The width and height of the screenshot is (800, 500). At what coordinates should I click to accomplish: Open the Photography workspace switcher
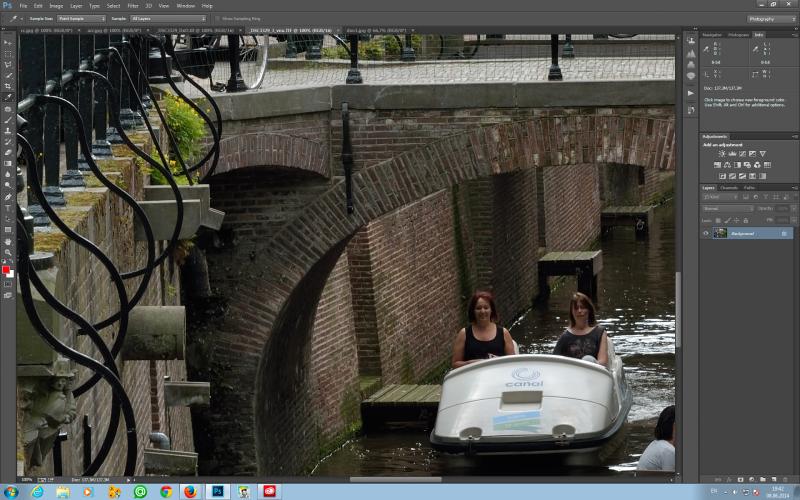coord(771,19)
